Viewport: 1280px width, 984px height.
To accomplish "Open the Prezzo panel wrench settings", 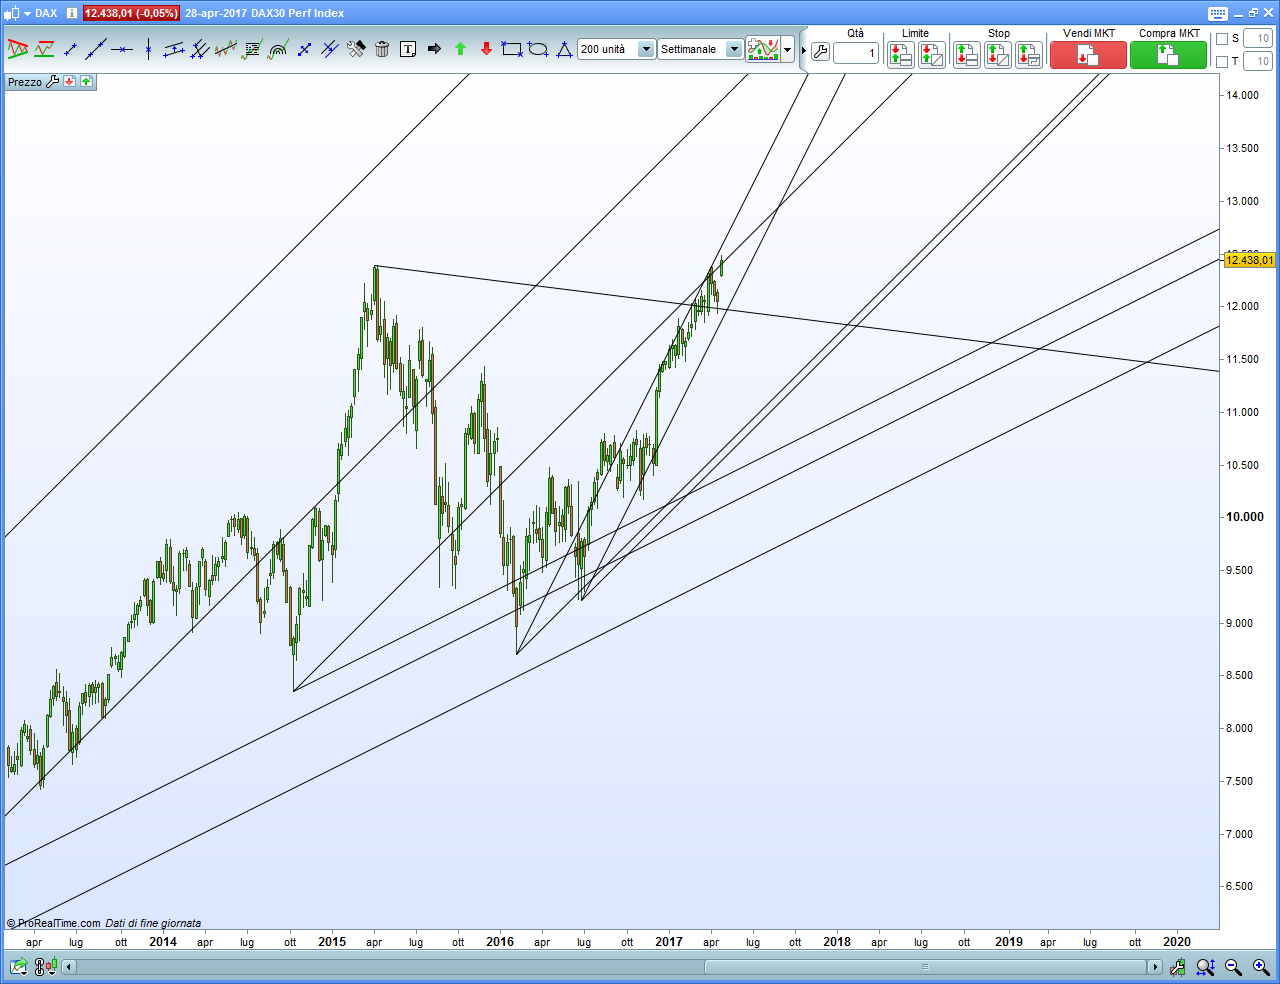I will click(x=53, y=81).
